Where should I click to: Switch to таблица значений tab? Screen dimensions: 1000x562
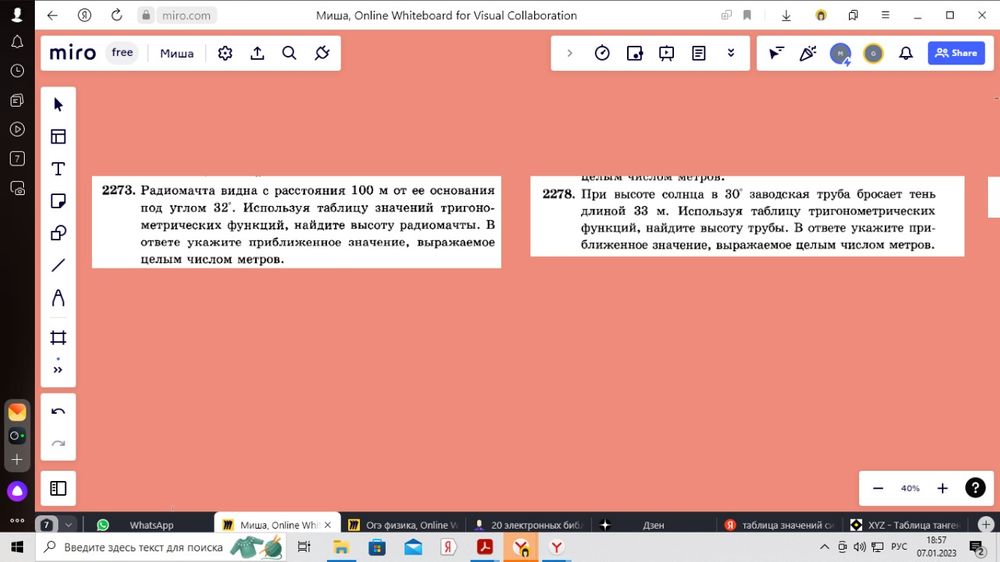(x=779, y=524)
